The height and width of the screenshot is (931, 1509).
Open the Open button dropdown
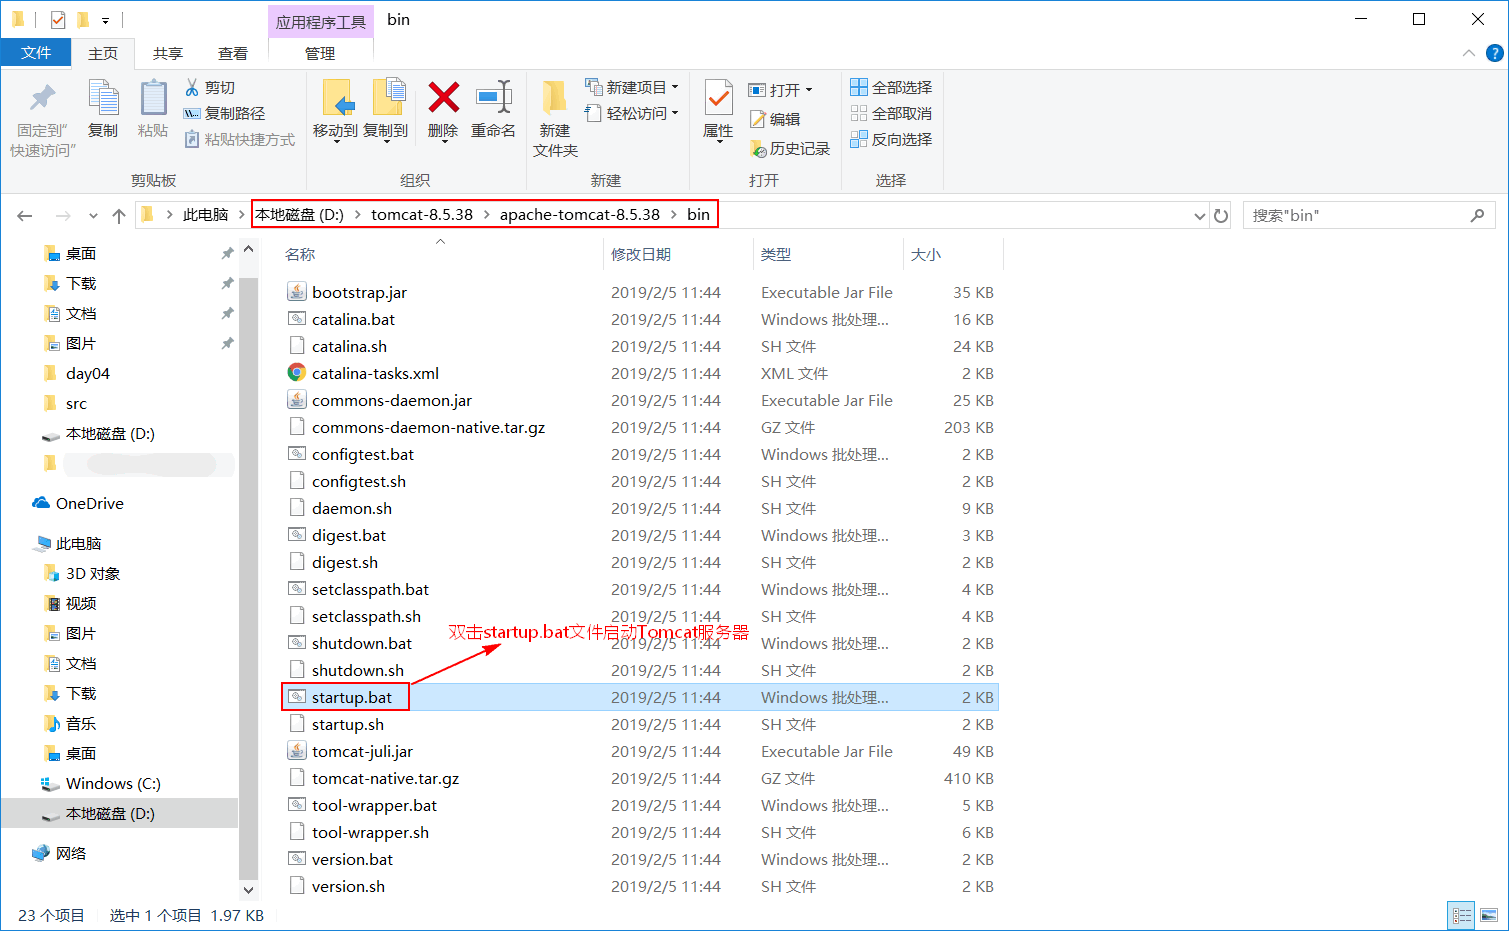809,90
